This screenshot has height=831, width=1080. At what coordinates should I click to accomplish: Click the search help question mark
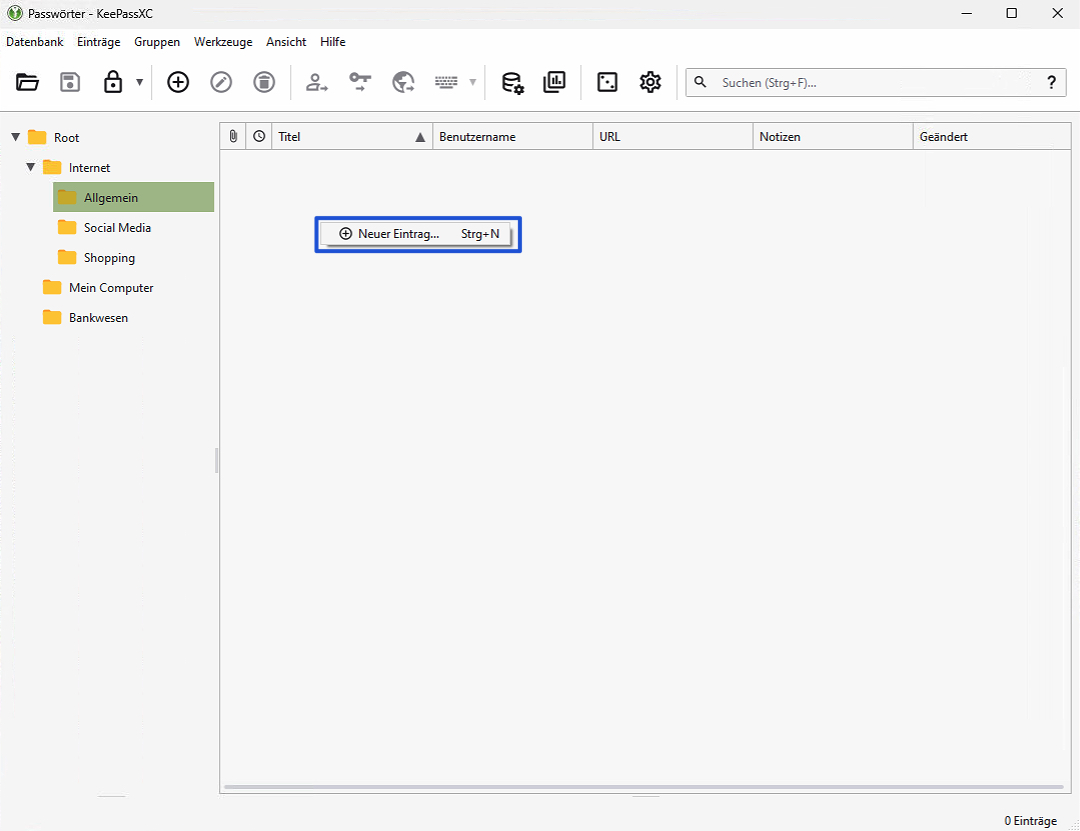click(1051, 83)
